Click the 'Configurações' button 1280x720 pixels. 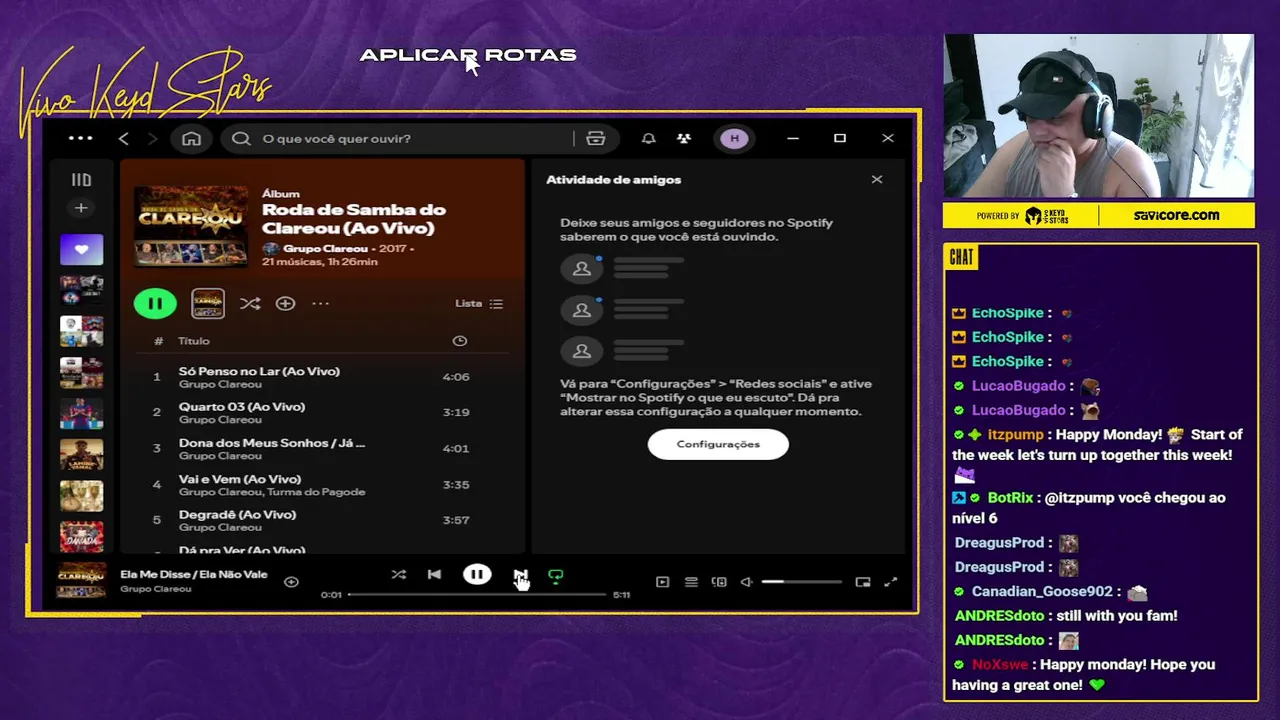[x=718, y=444]
